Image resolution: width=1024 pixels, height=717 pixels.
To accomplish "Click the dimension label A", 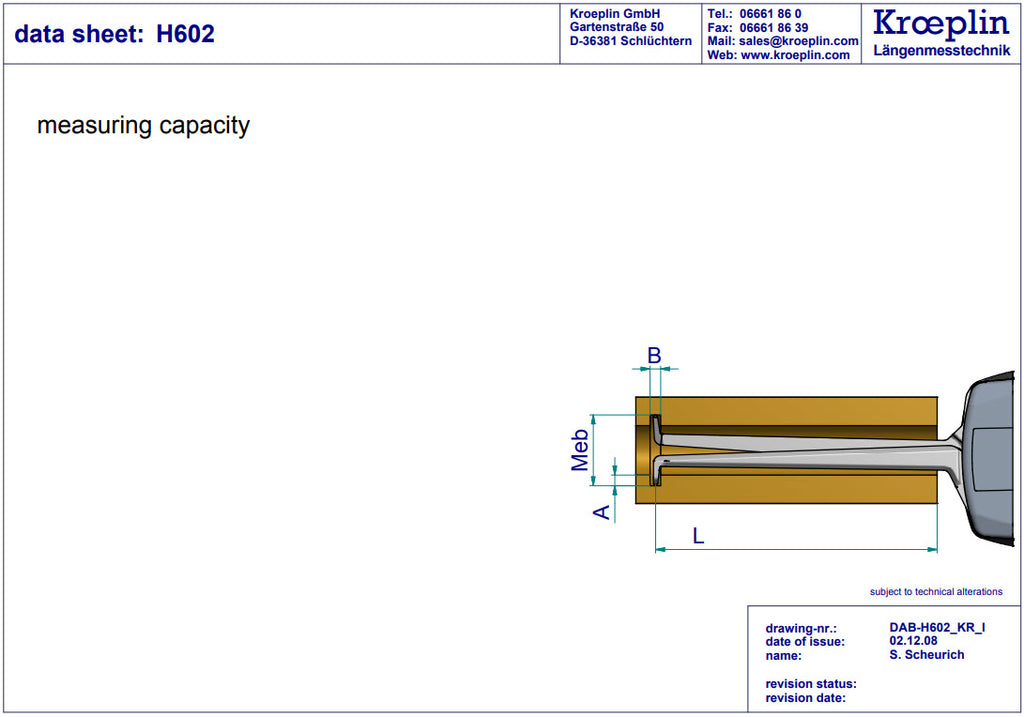I will coord(601,513).
